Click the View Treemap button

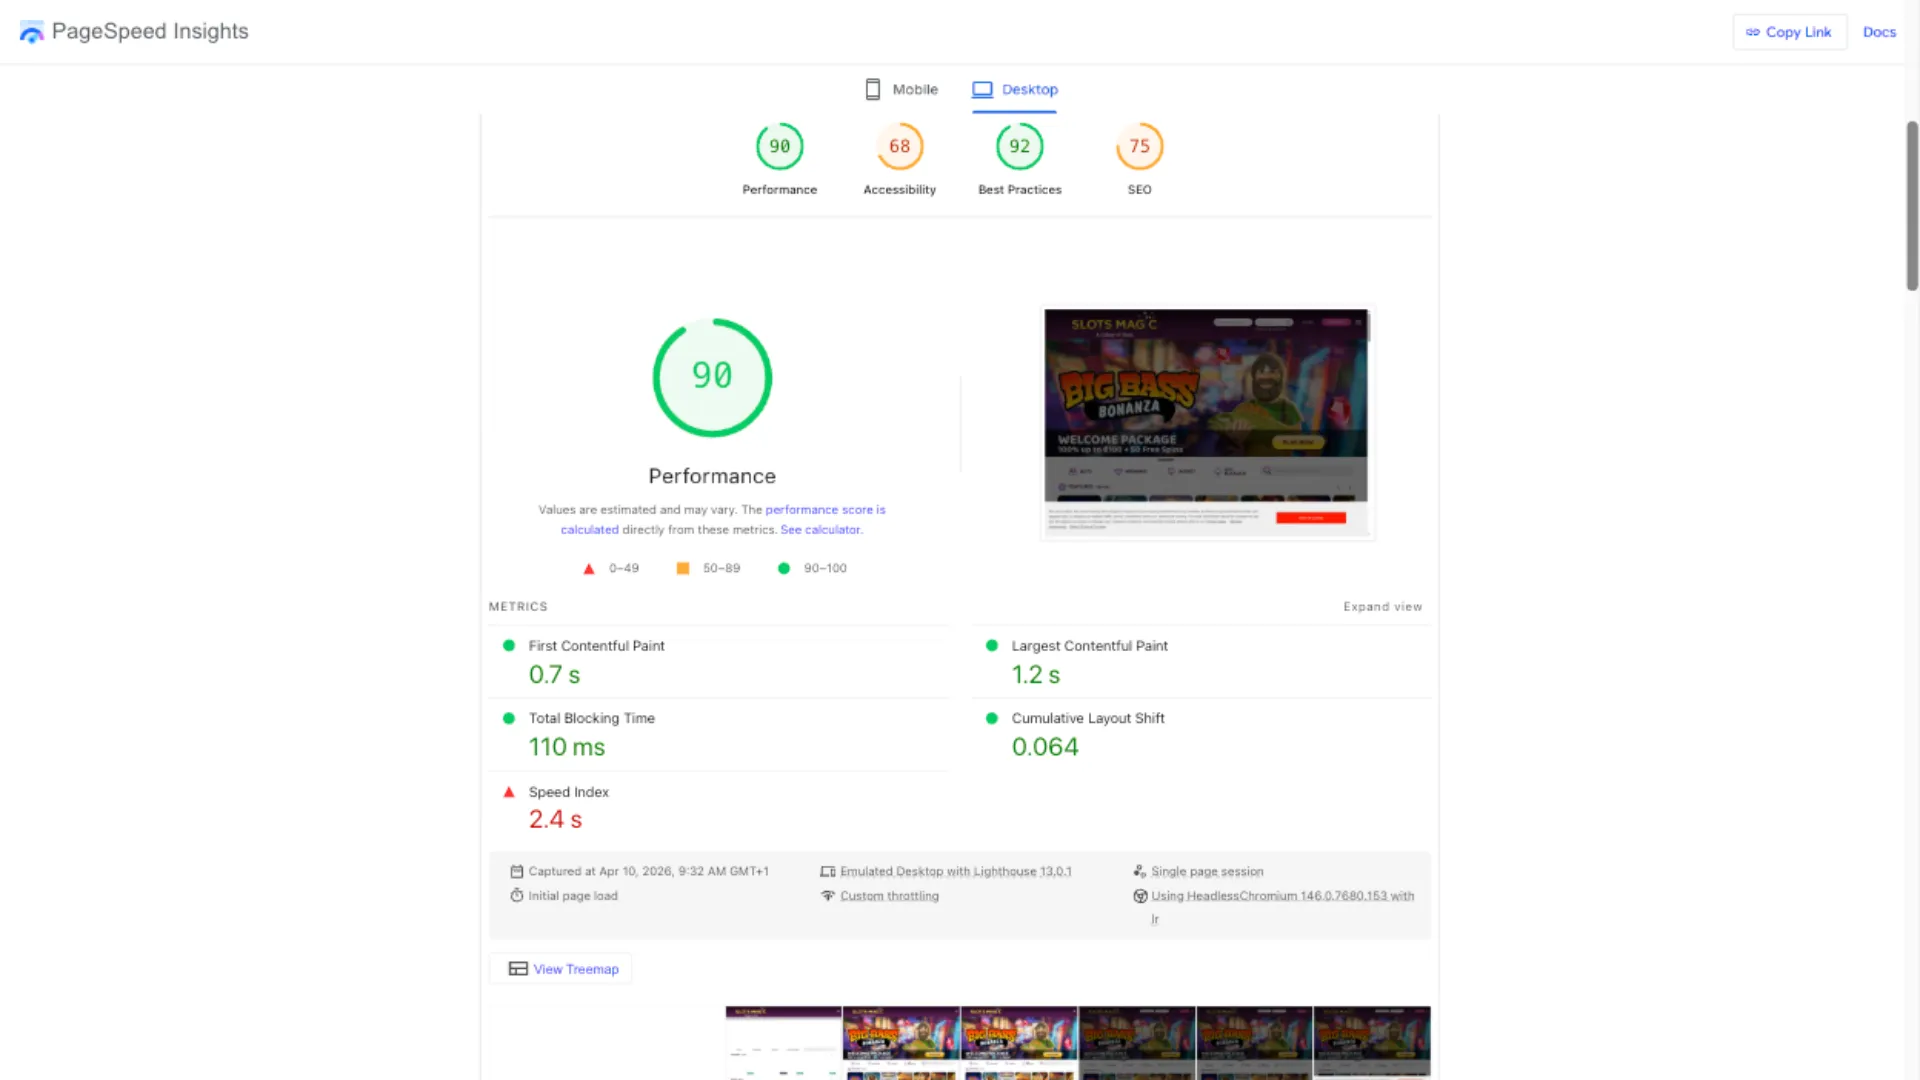(x=561, y=969)
